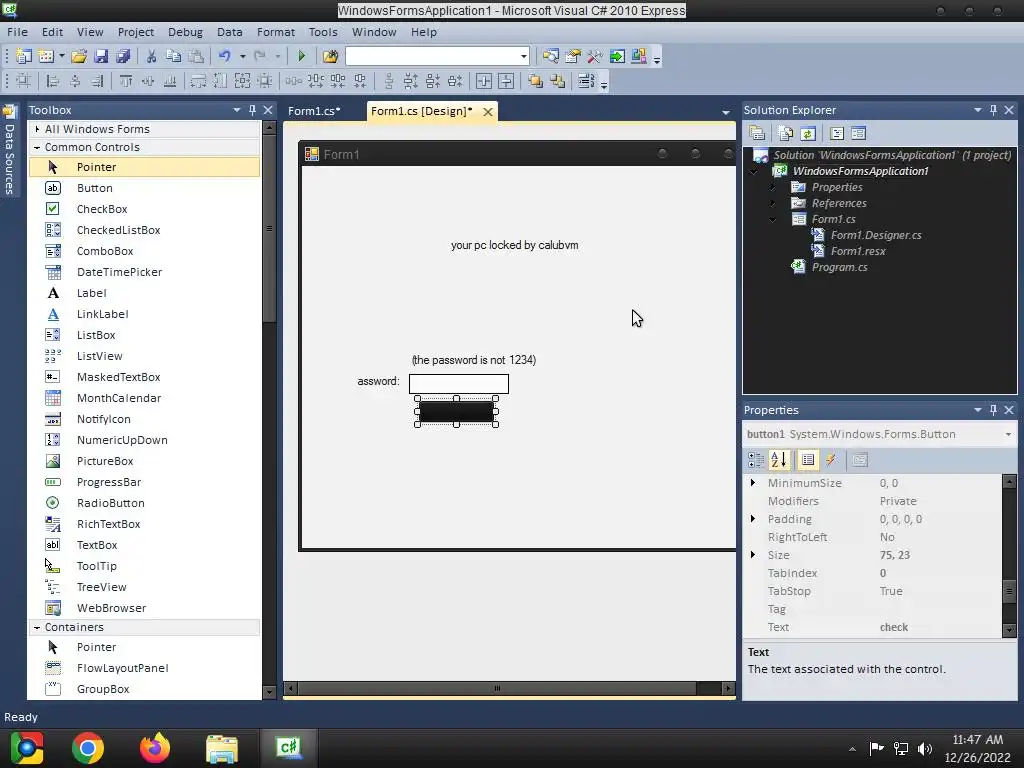Viewport: 1024px width, 768px height.
Task: Open the File menu
Action: [17, 32]
